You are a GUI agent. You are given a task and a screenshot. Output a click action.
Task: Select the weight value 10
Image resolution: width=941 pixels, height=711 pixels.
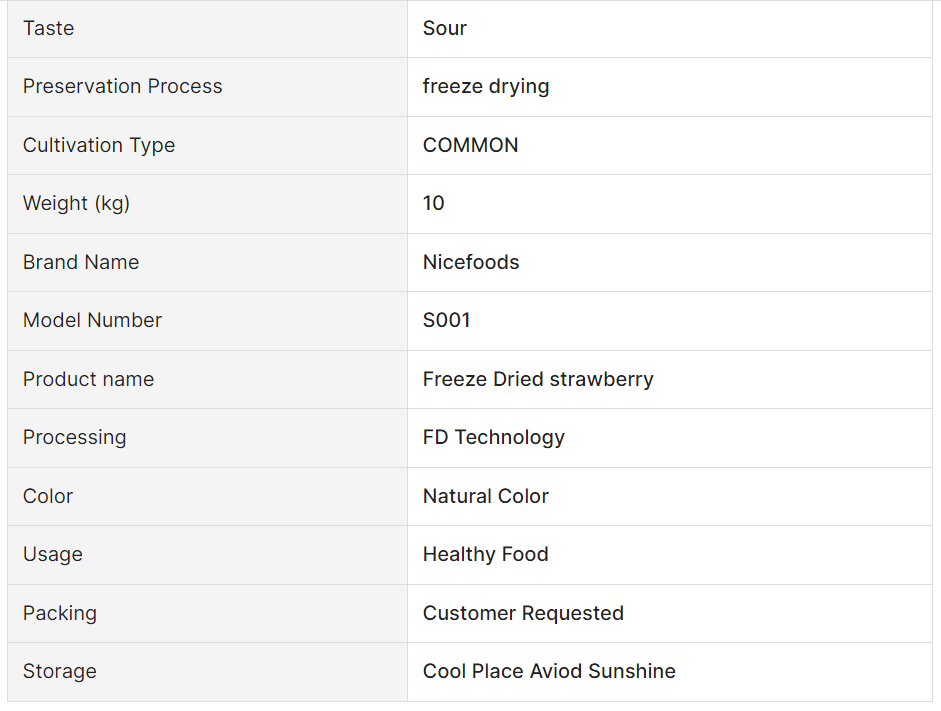(x=433, y=203)
